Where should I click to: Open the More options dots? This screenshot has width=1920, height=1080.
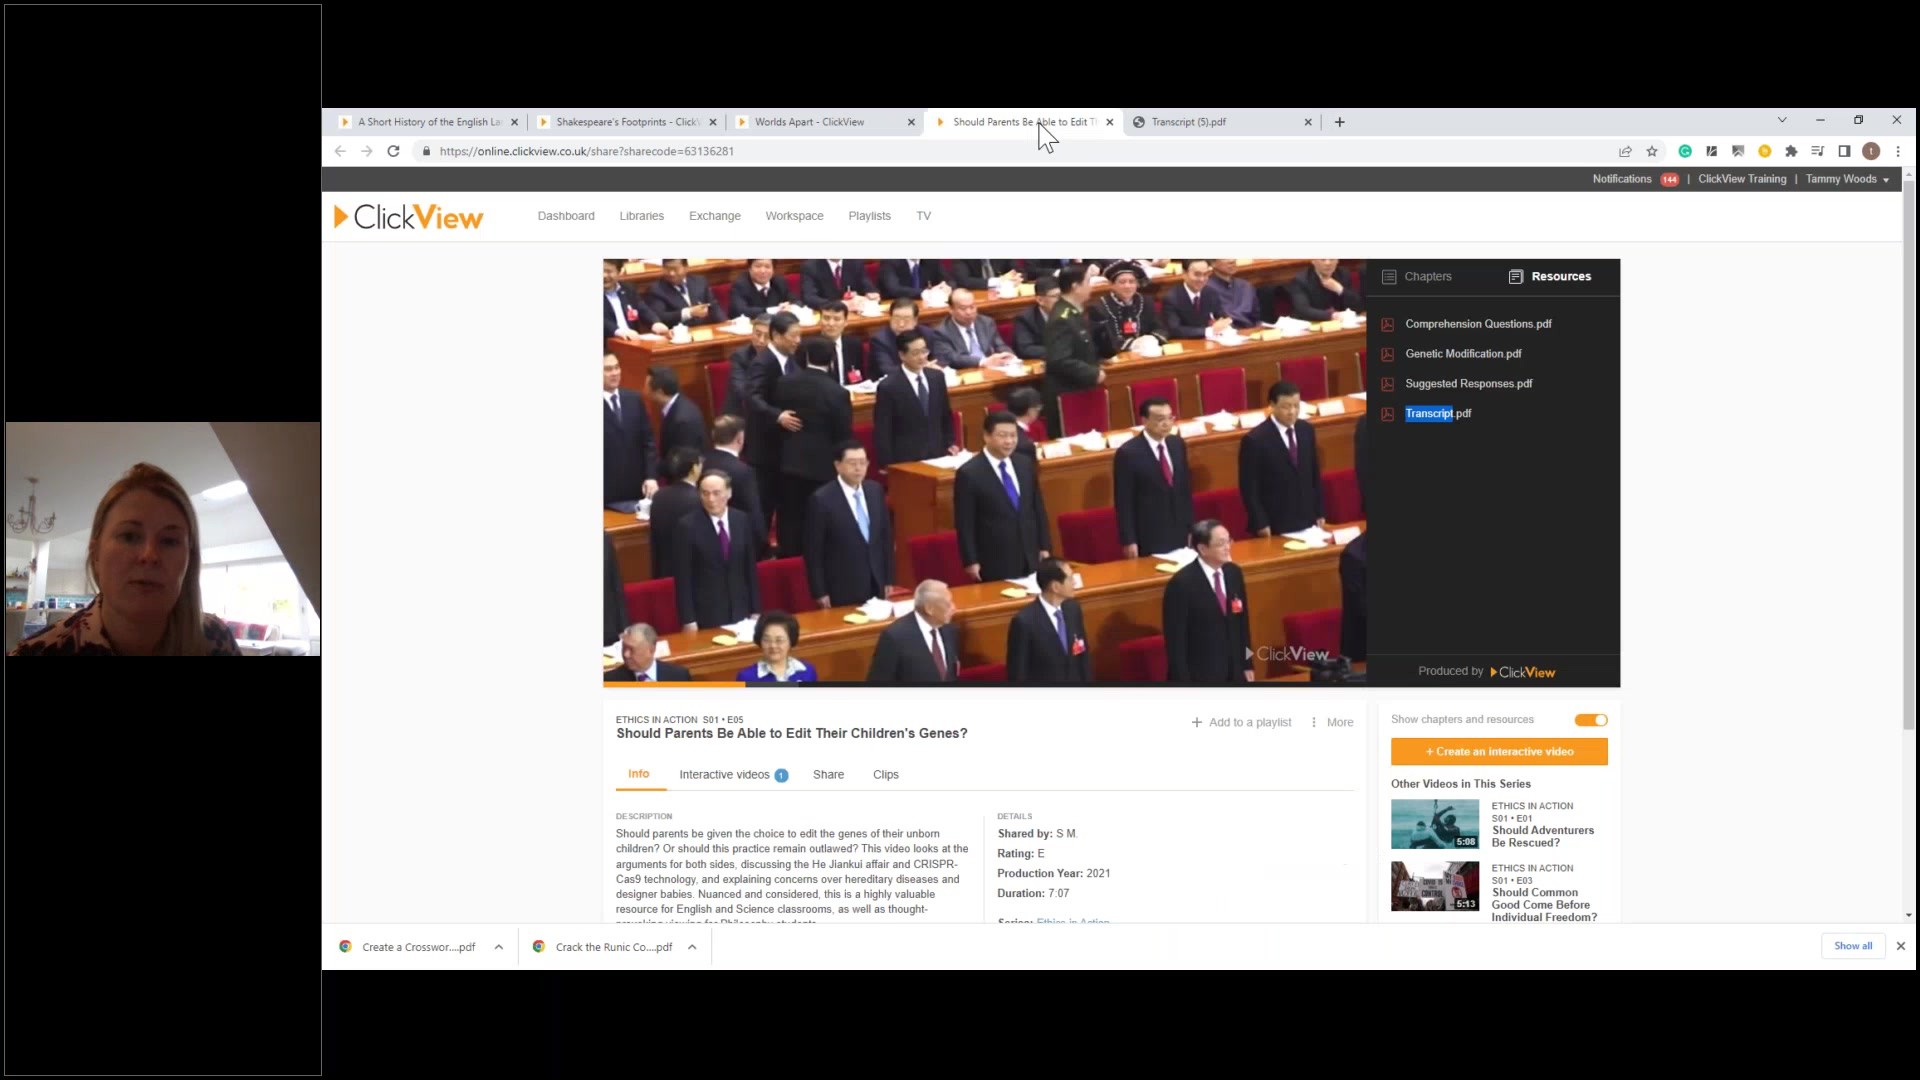(1314, 722)
